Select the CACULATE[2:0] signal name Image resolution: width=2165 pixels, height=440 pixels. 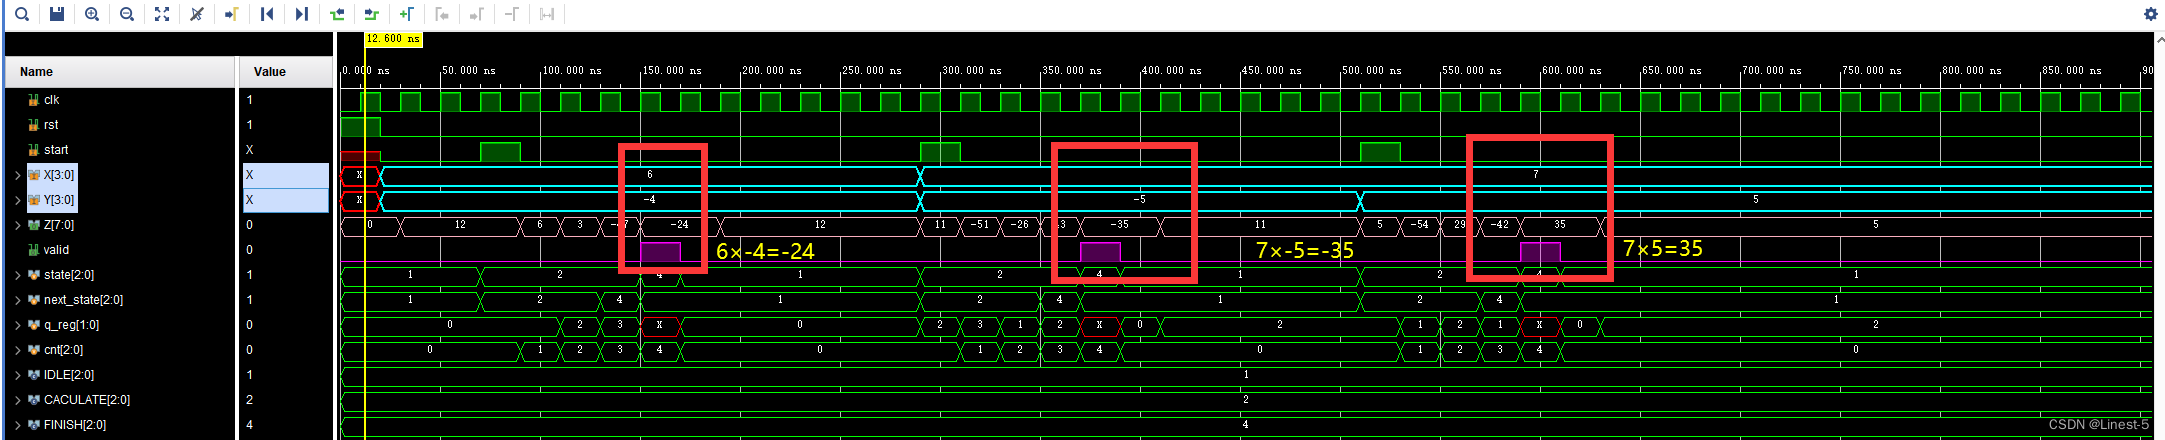pos(87,400)
